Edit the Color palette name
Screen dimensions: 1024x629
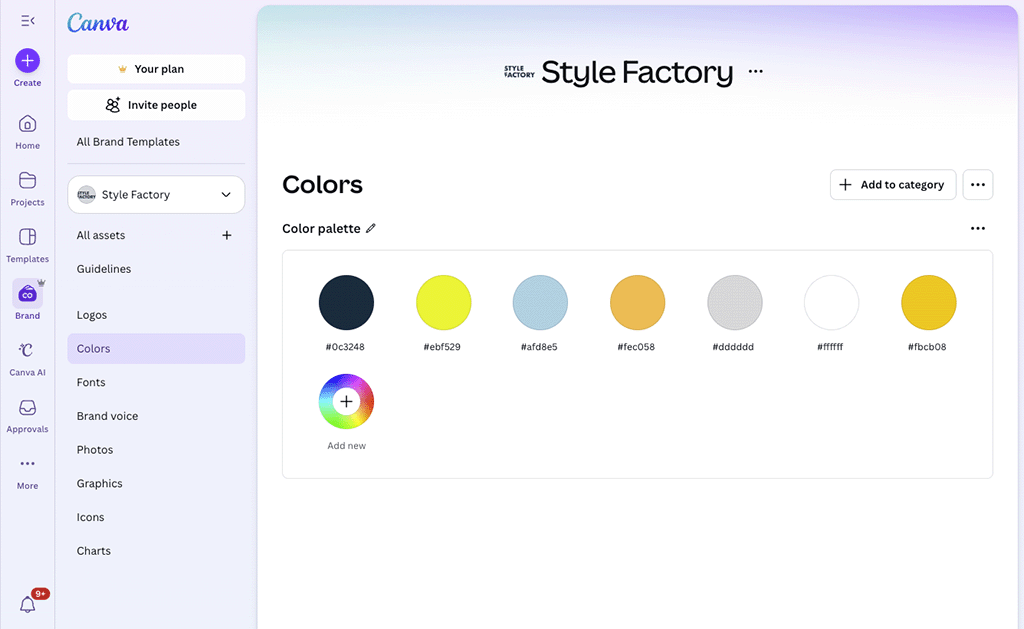click(371, 228)
